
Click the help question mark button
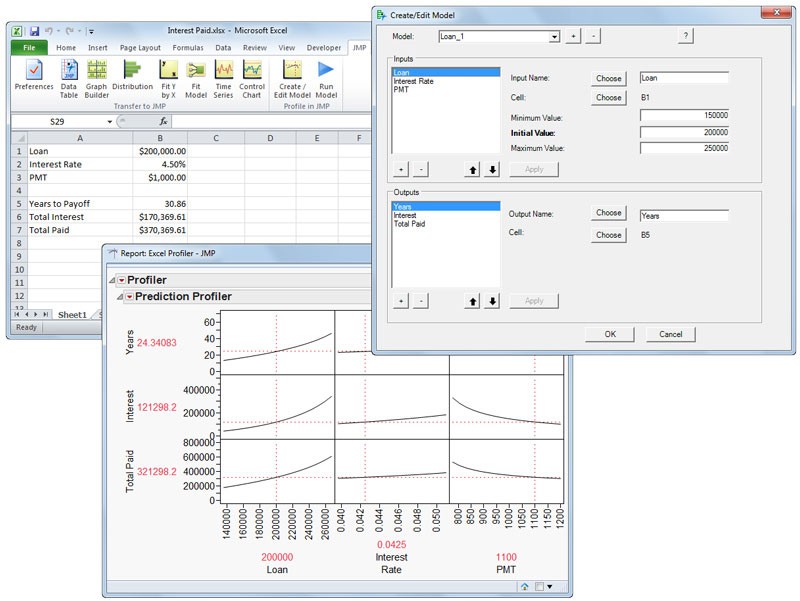pyautogui.click(x=685, y=36)
